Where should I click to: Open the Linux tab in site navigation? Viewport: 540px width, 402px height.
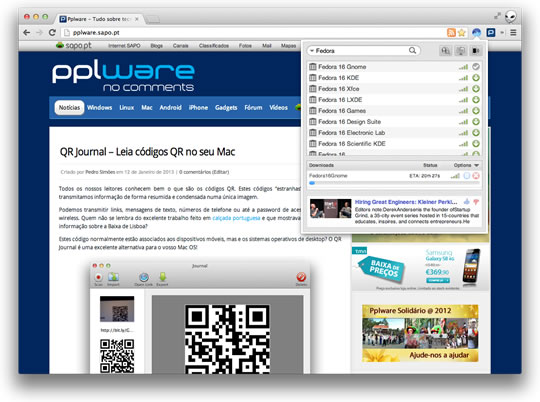(126, 107)
